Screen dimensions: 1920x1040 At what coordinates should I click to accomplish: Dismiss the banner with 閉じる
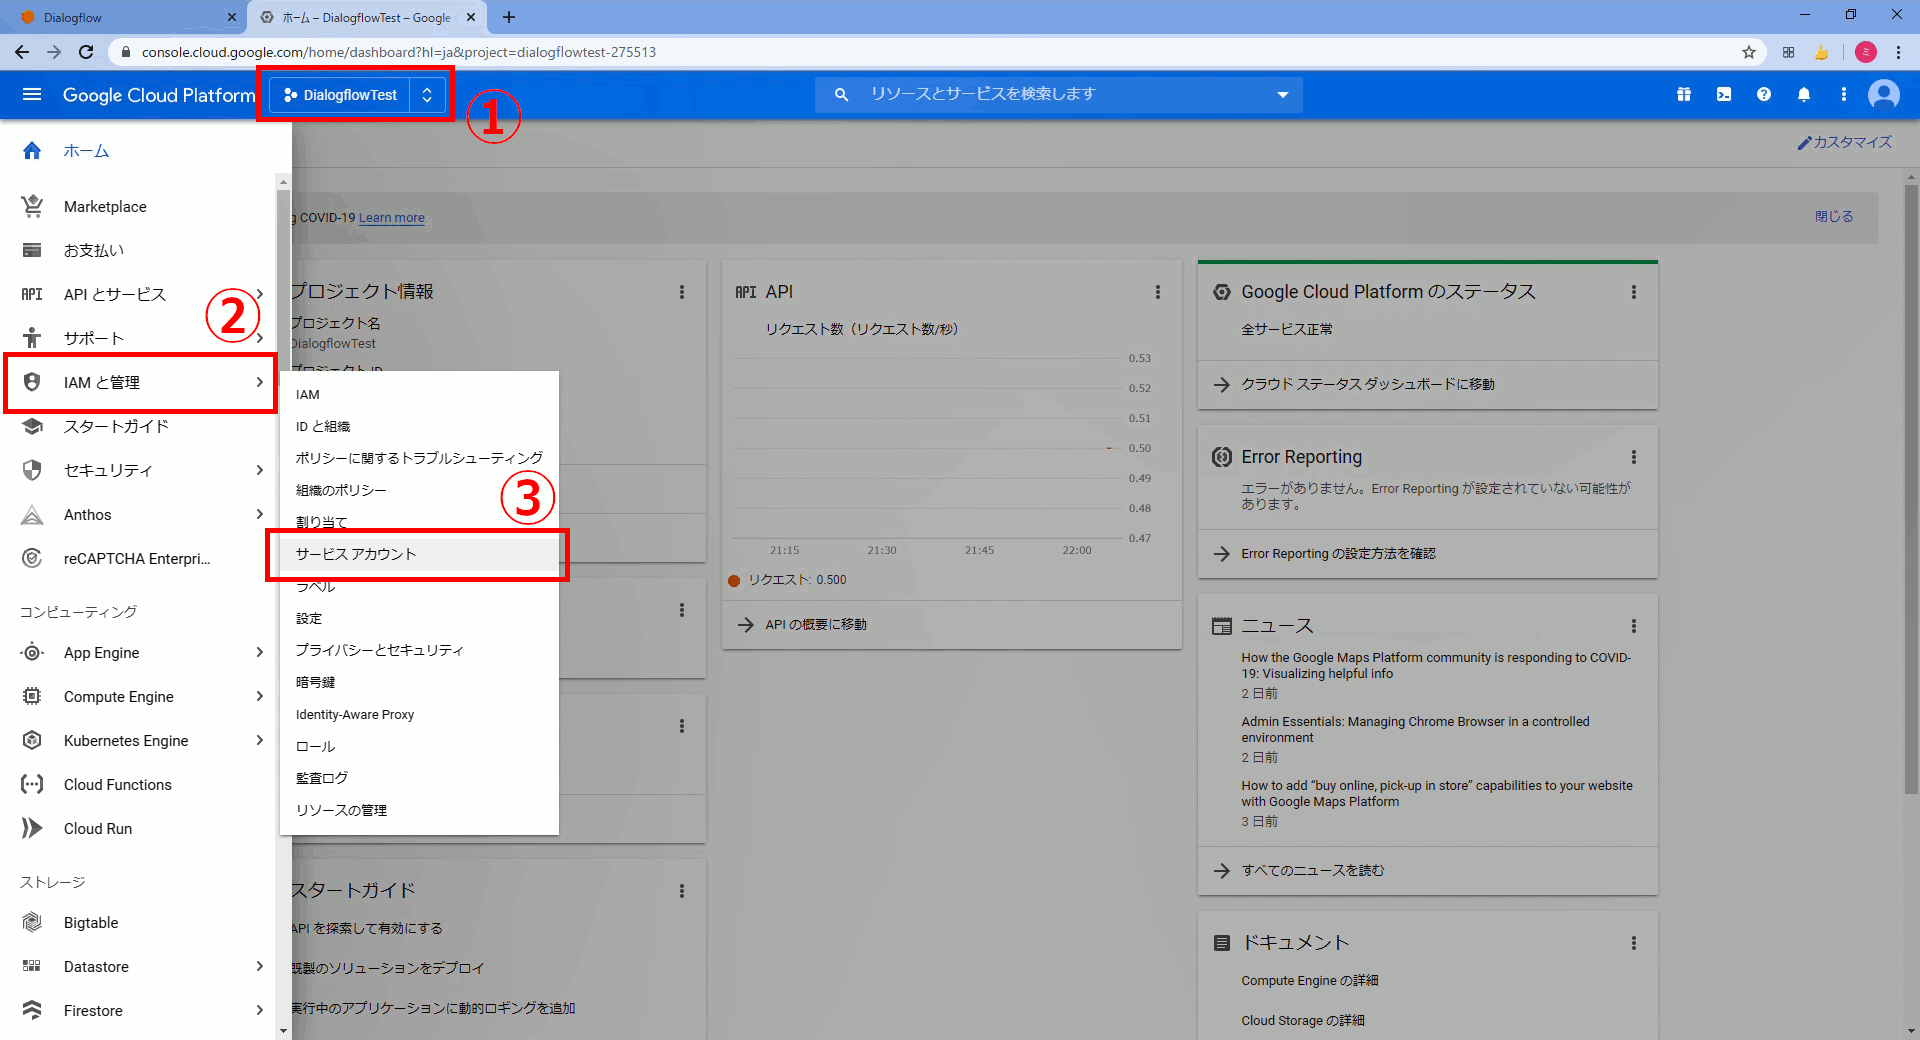pos(1834,217)
